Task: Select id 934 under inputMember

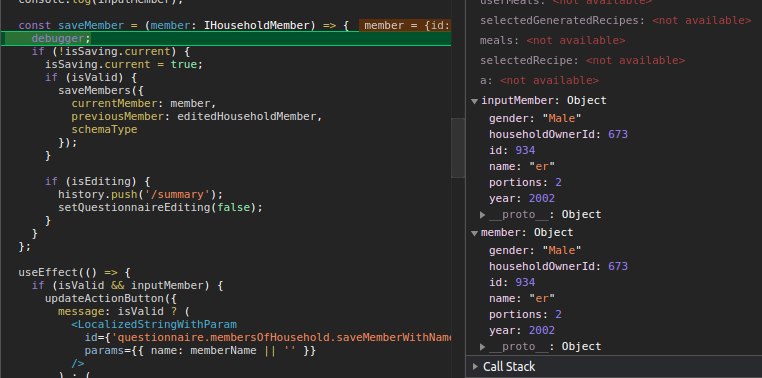Action: pos(512,150)
